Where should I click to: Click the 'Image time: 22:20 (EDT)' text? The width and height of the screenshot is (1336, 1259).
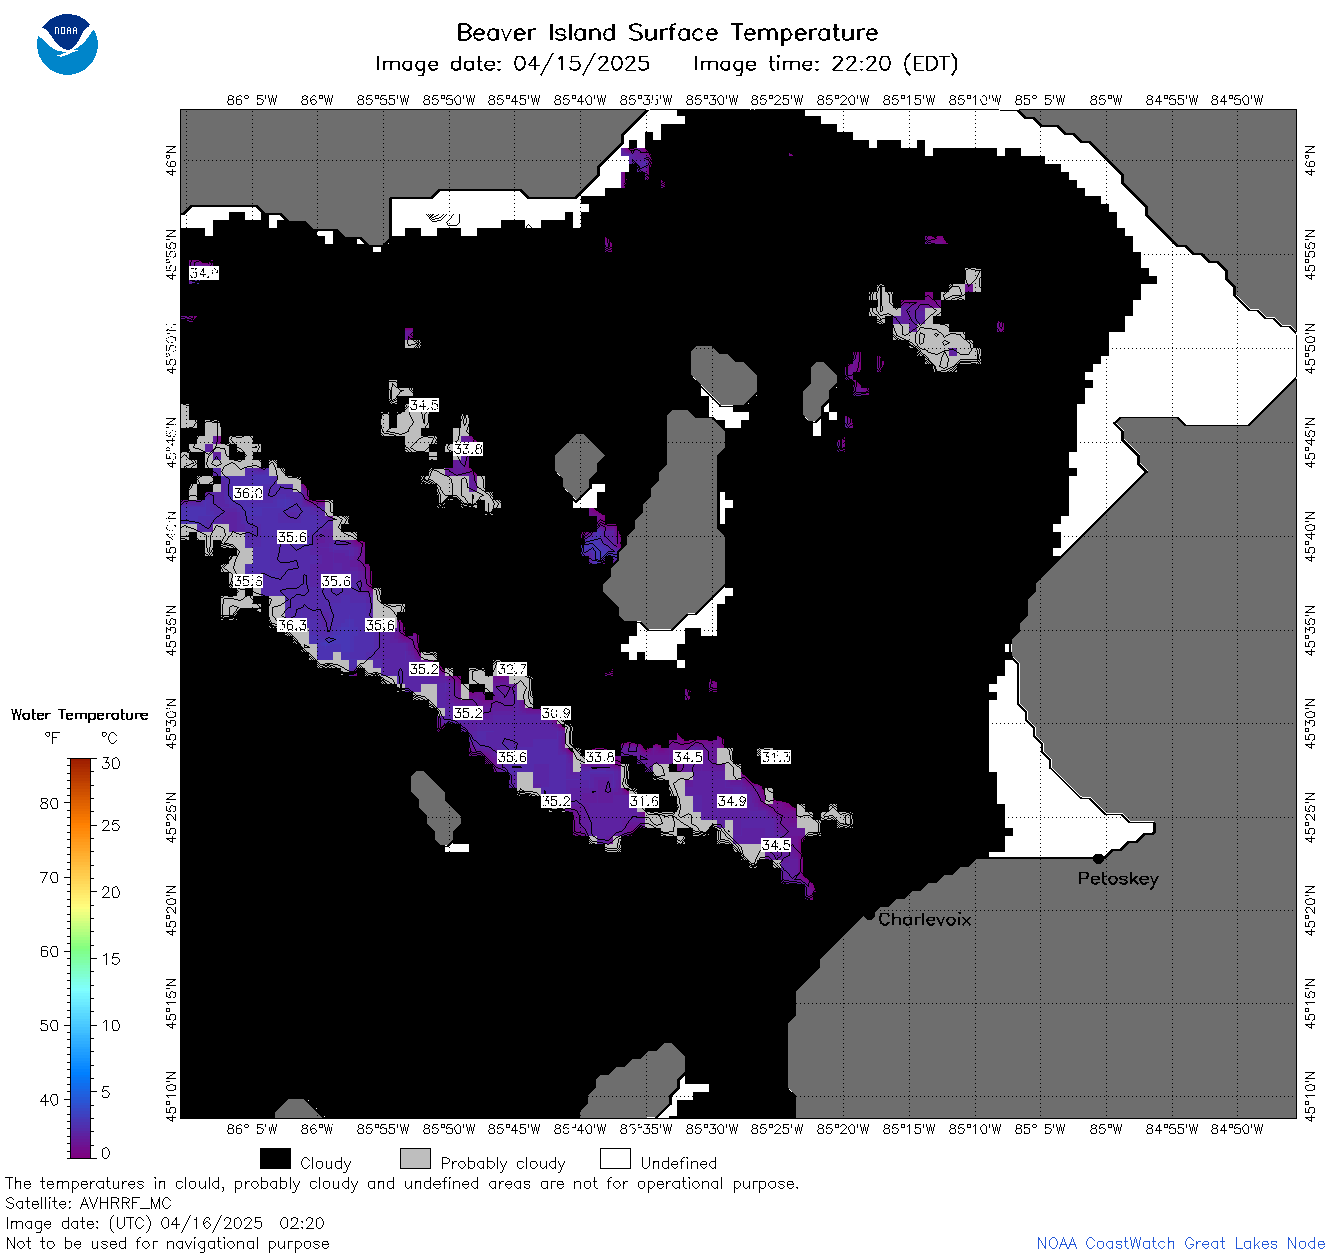tap(825, 64)
